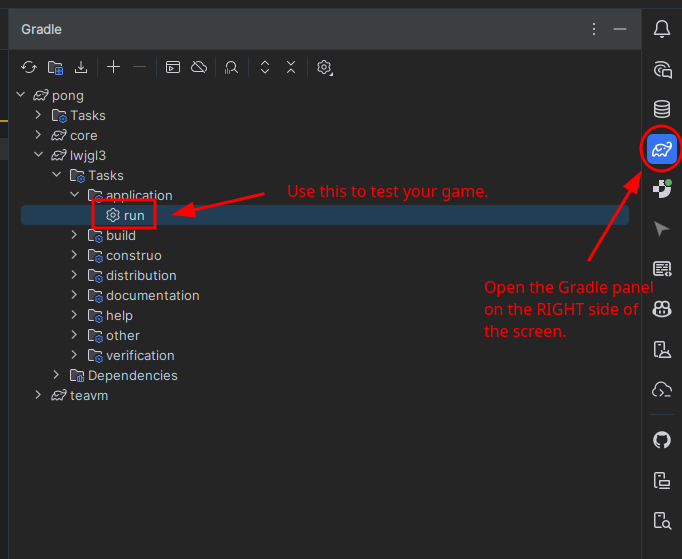Expand the core module node
Screen dimensions: 682x559
[x=38, y=135]
